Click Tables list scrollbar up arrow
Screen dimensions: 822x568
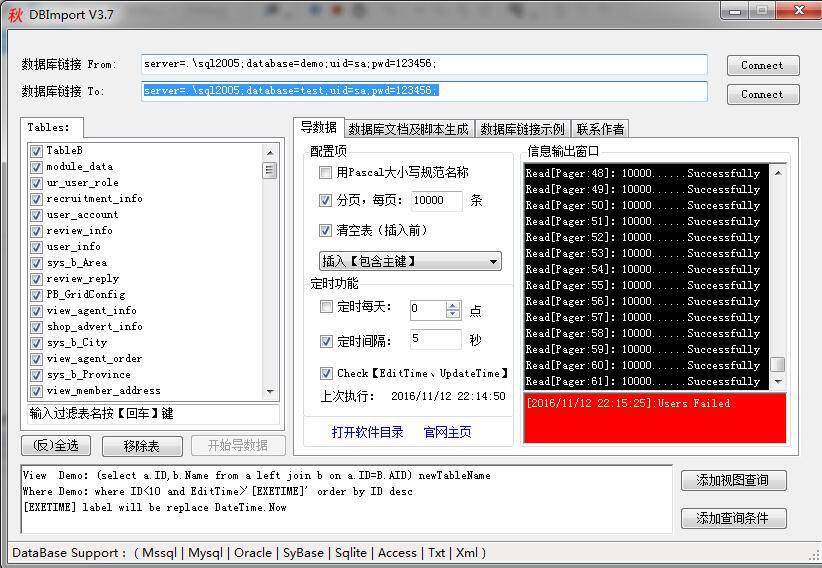(270, 153)
